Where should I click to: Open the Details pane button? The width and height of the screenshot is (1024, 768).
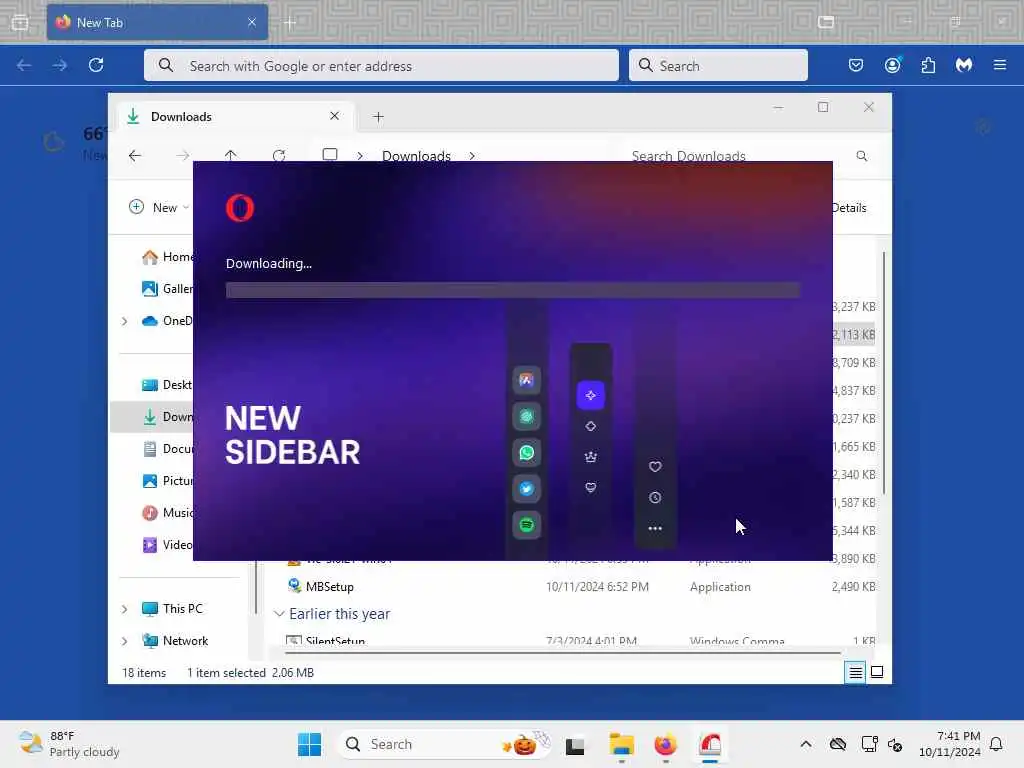click(849, 208)
